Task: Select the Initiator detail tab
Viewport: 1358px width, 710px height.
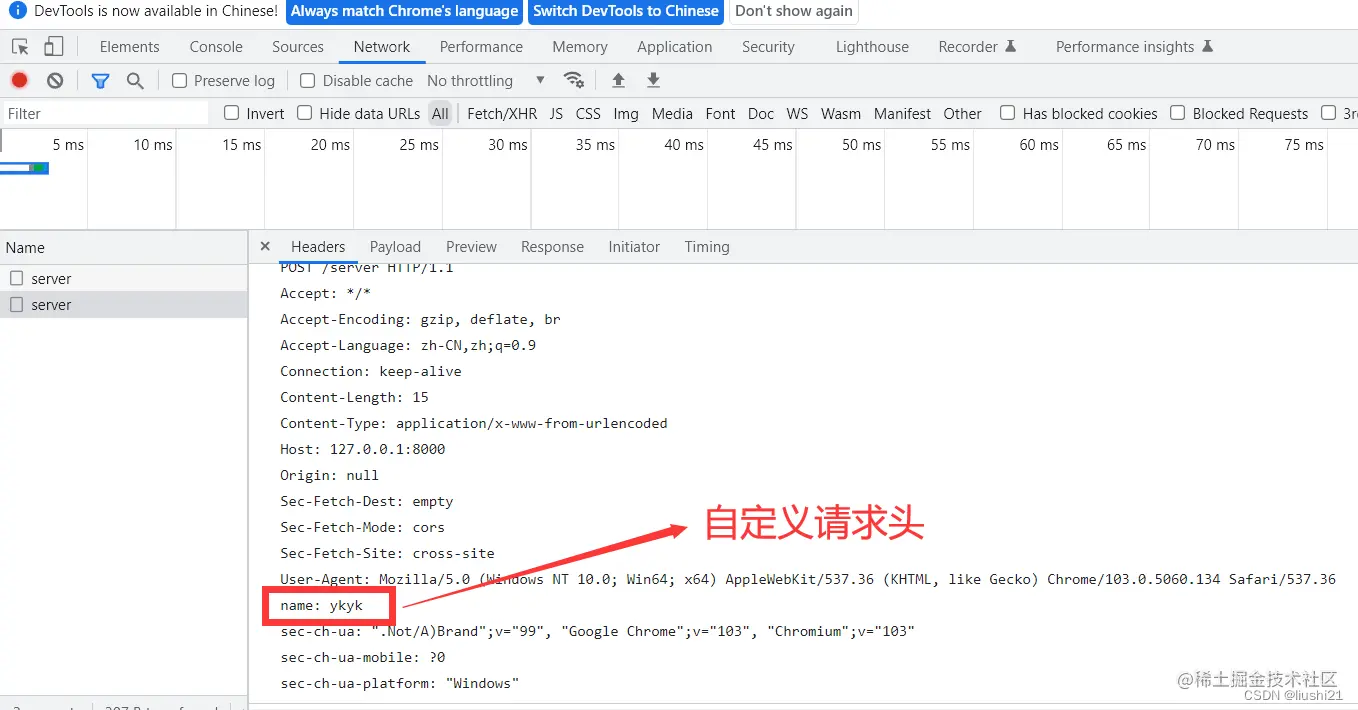Action: click(634, 247)
